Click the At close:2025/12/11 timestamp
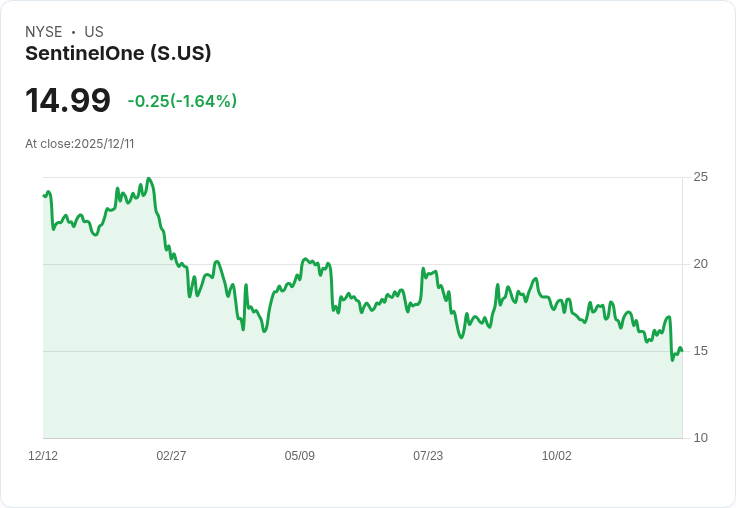Image resolution: width=736 pixels, height=508 pixels. pos(80,144)
